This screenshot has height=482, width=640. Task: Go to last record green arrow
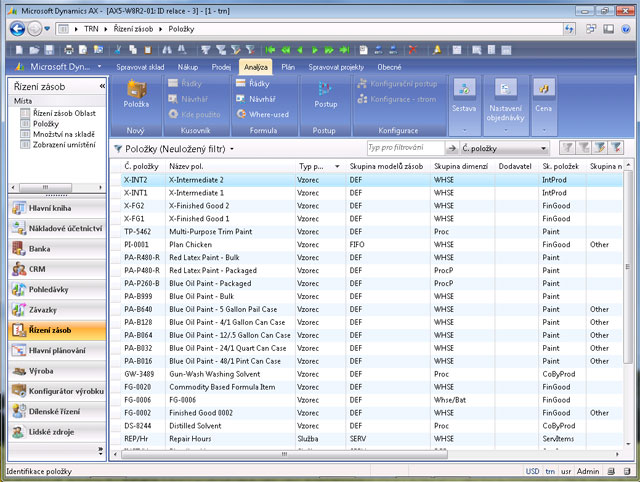pos(345,50)
